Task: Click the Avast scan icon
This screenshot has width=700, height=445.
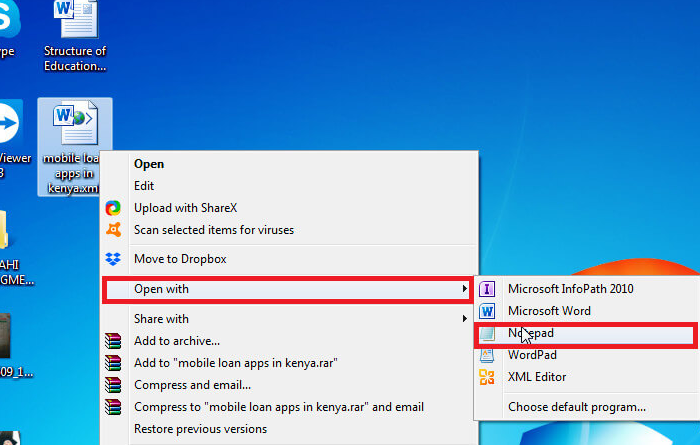Action: point(113,229)
